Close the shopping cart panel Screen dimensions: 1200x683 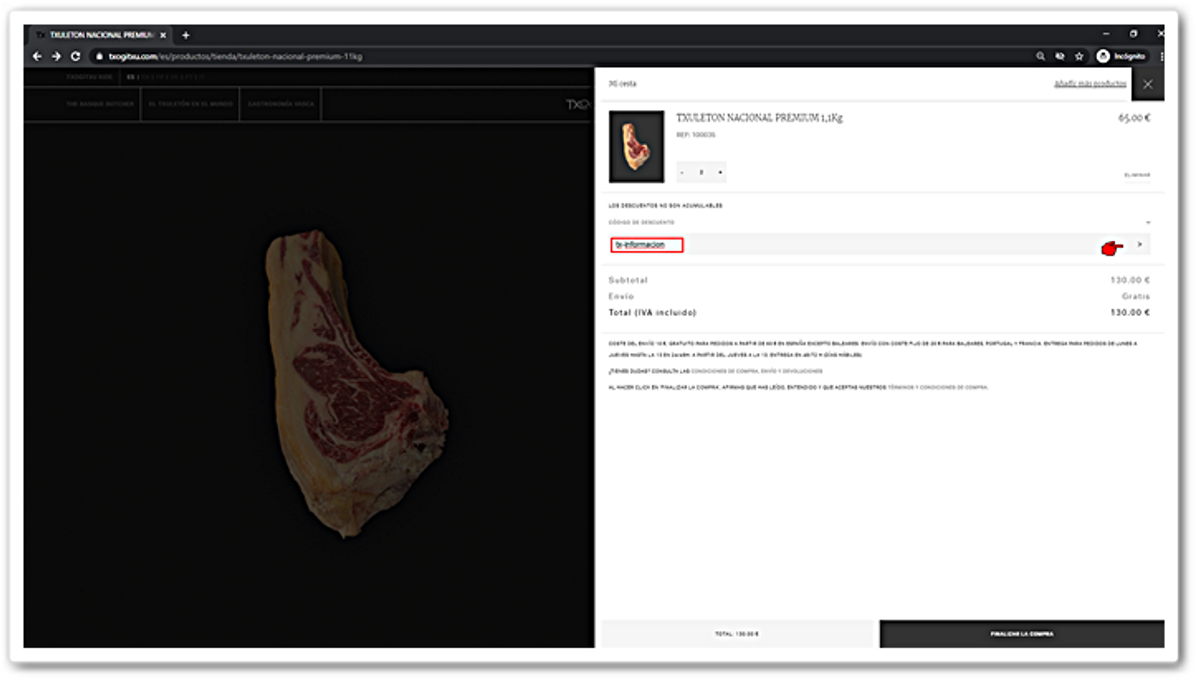tap(1147, 85)
